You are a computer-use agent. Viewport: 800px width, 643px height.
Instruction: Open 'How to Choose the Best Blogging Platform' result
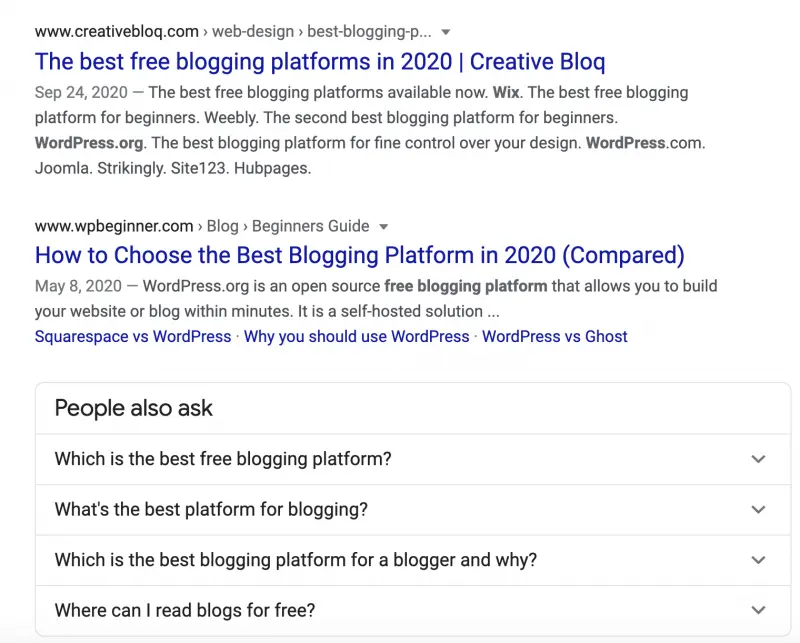(x=359, y=255)
